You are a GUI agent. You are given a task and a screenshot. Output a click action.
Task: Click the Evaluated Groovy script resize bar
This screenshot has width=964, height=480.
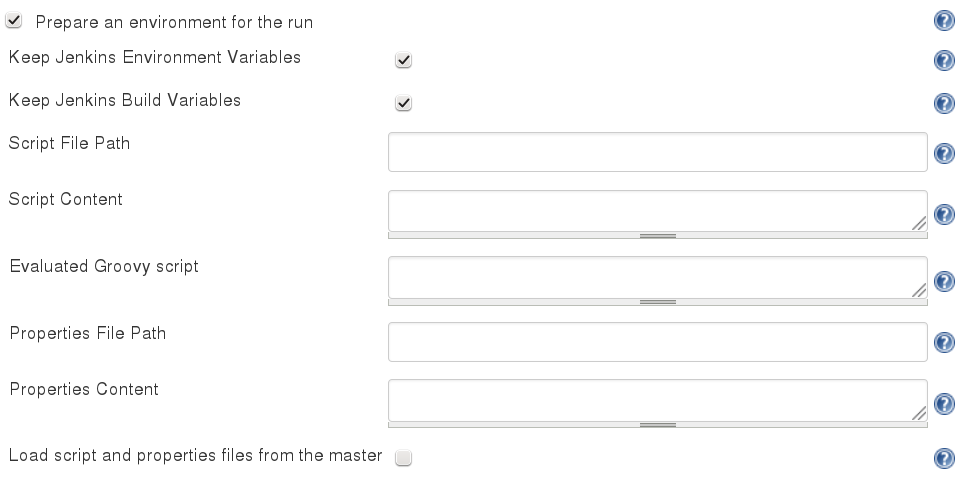coord(657,301)
